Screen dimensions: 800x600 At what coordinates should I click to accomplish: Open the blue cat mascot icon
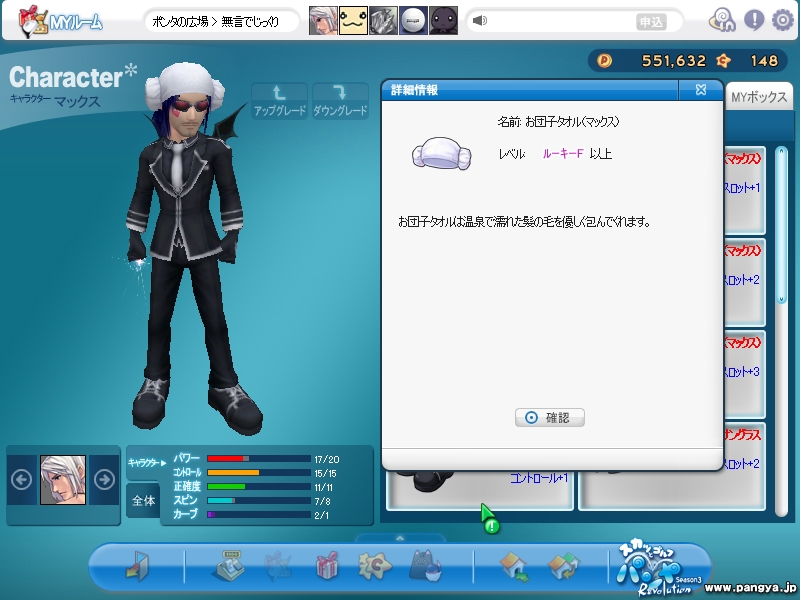pos(426,565)
